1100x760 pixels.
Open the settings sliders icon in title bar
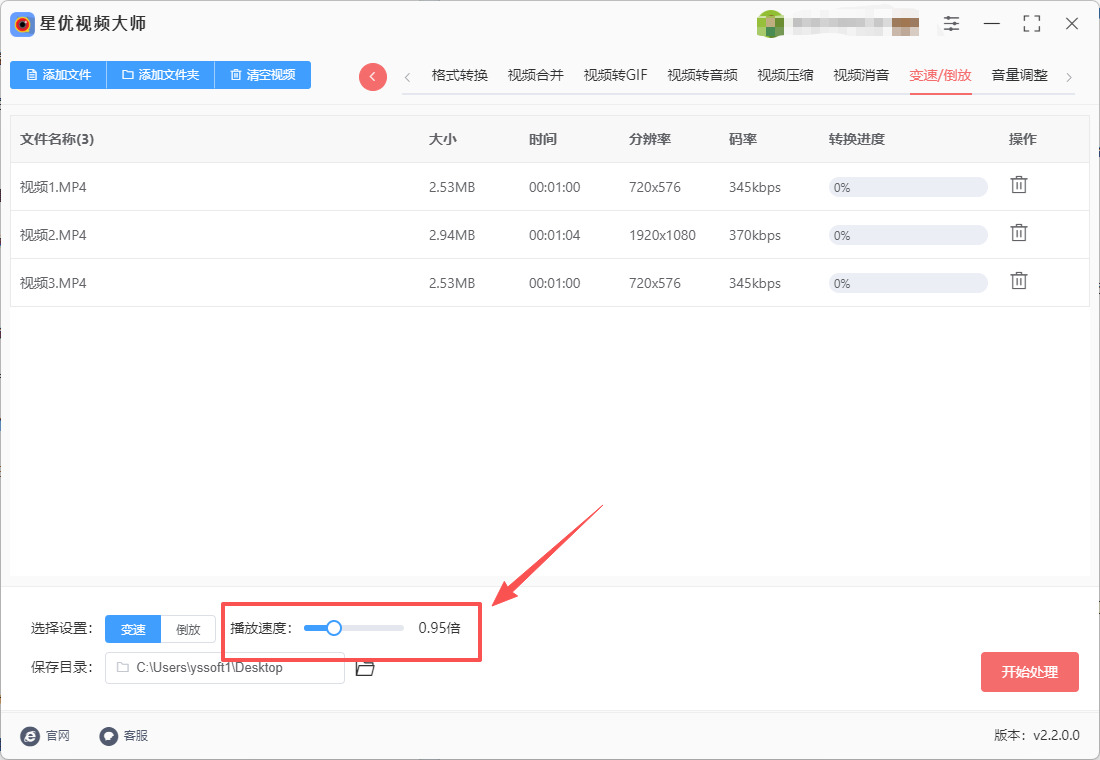[951, 24]
